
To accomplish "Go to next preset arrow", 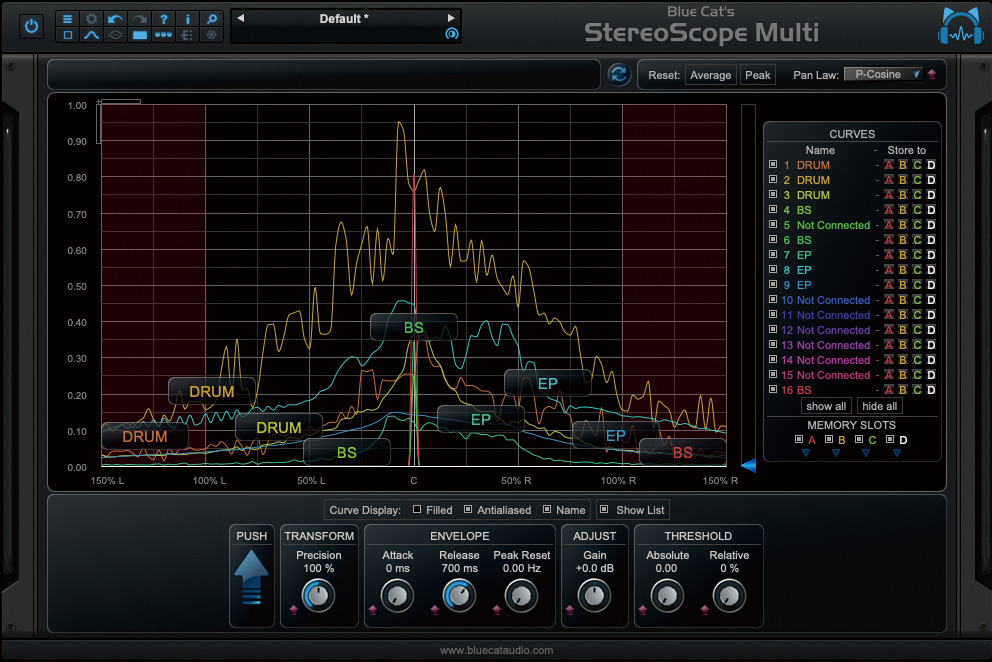I will [x=451, y=18].
